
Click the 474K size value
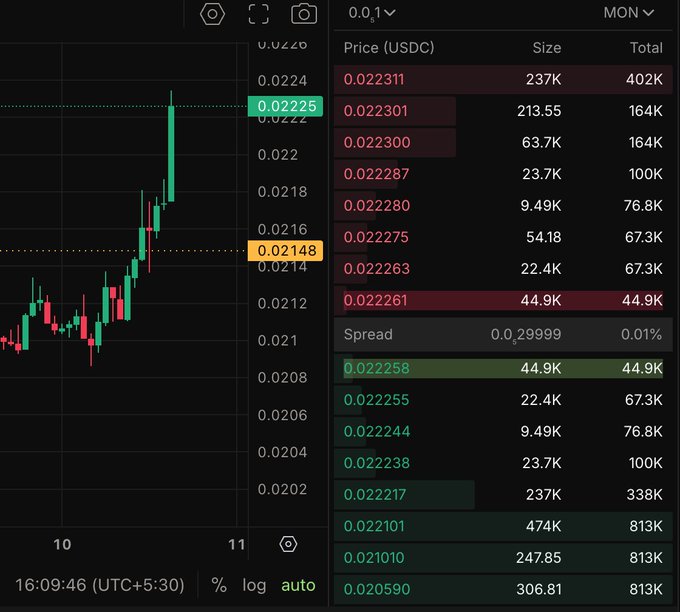(x=543, y=526)
